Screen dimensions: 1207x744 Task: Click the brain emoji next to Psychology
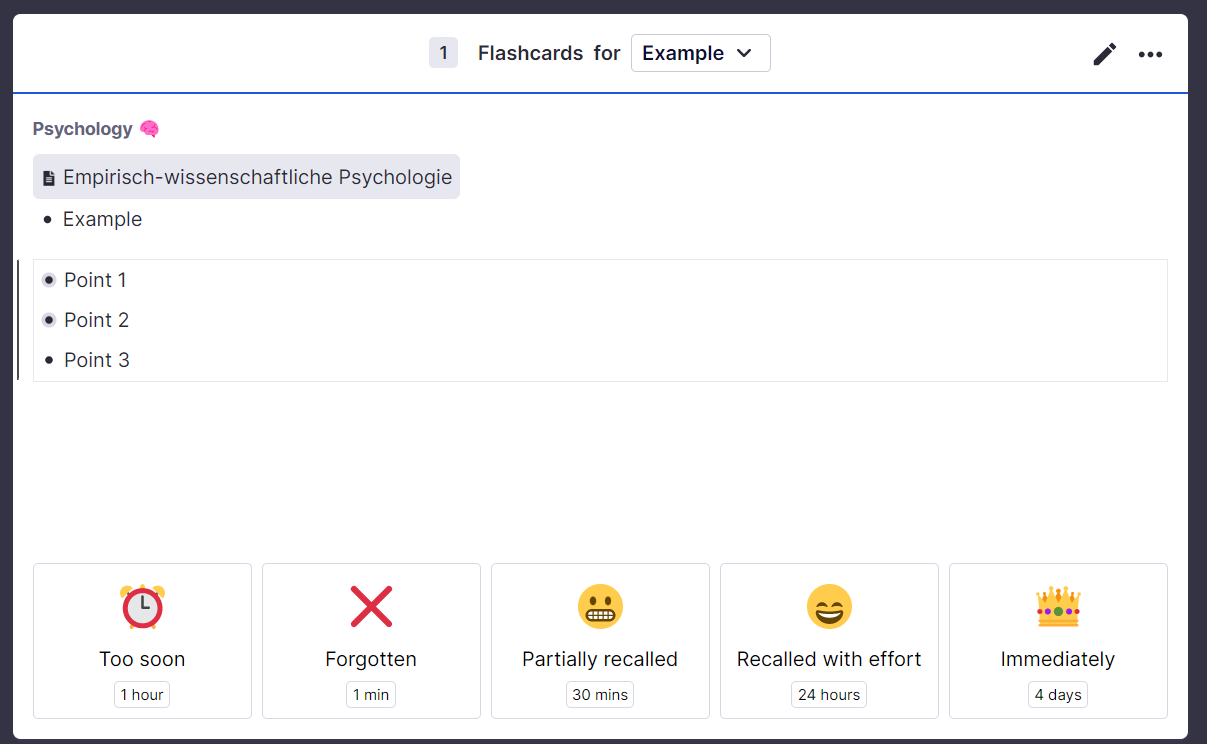(x=149, y=129)
